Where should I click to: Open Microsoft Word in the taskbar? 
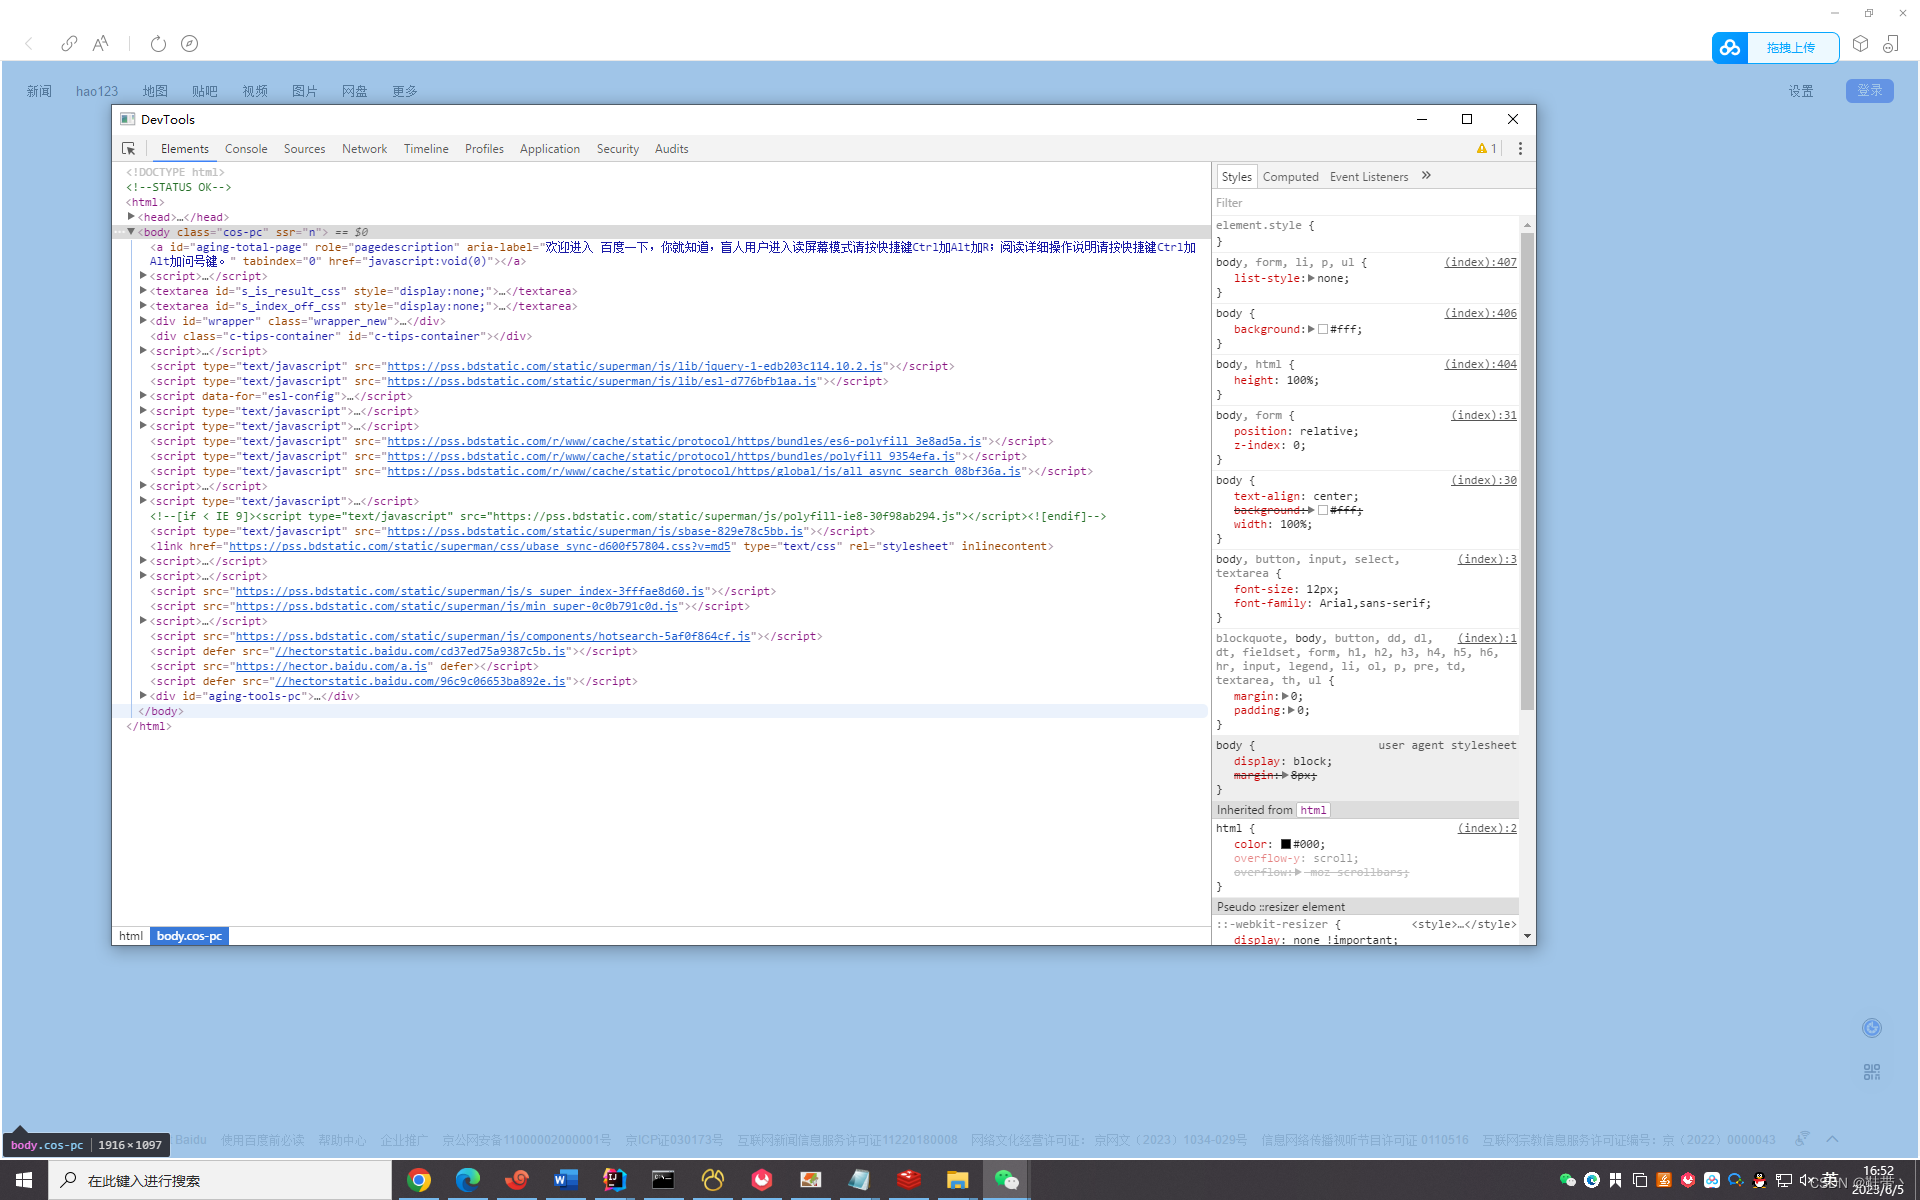point(566,1180)
